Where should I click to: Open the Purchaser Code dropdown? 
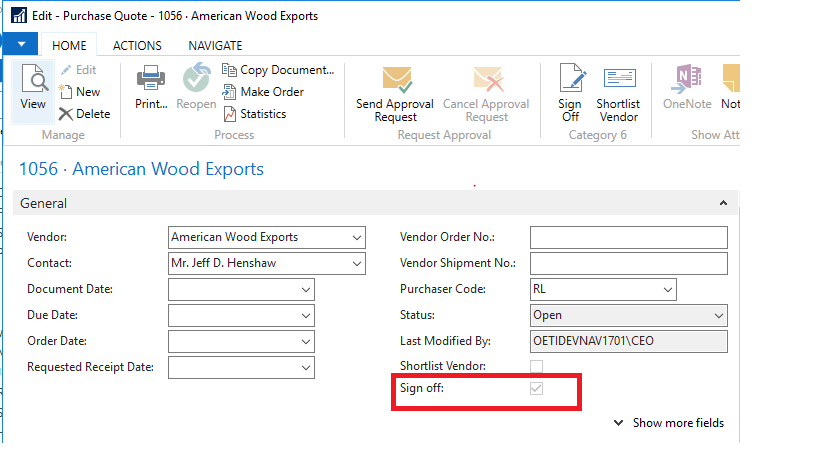coord(668,290)
